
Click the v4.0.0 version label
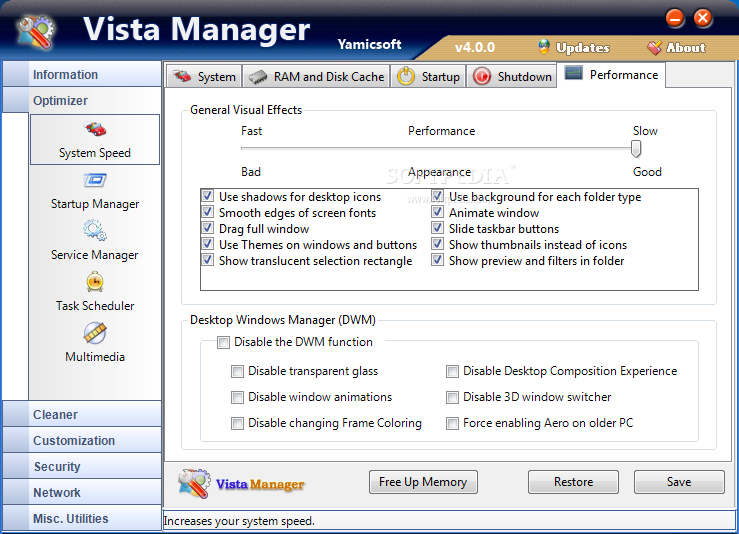(x=475, y=48)
